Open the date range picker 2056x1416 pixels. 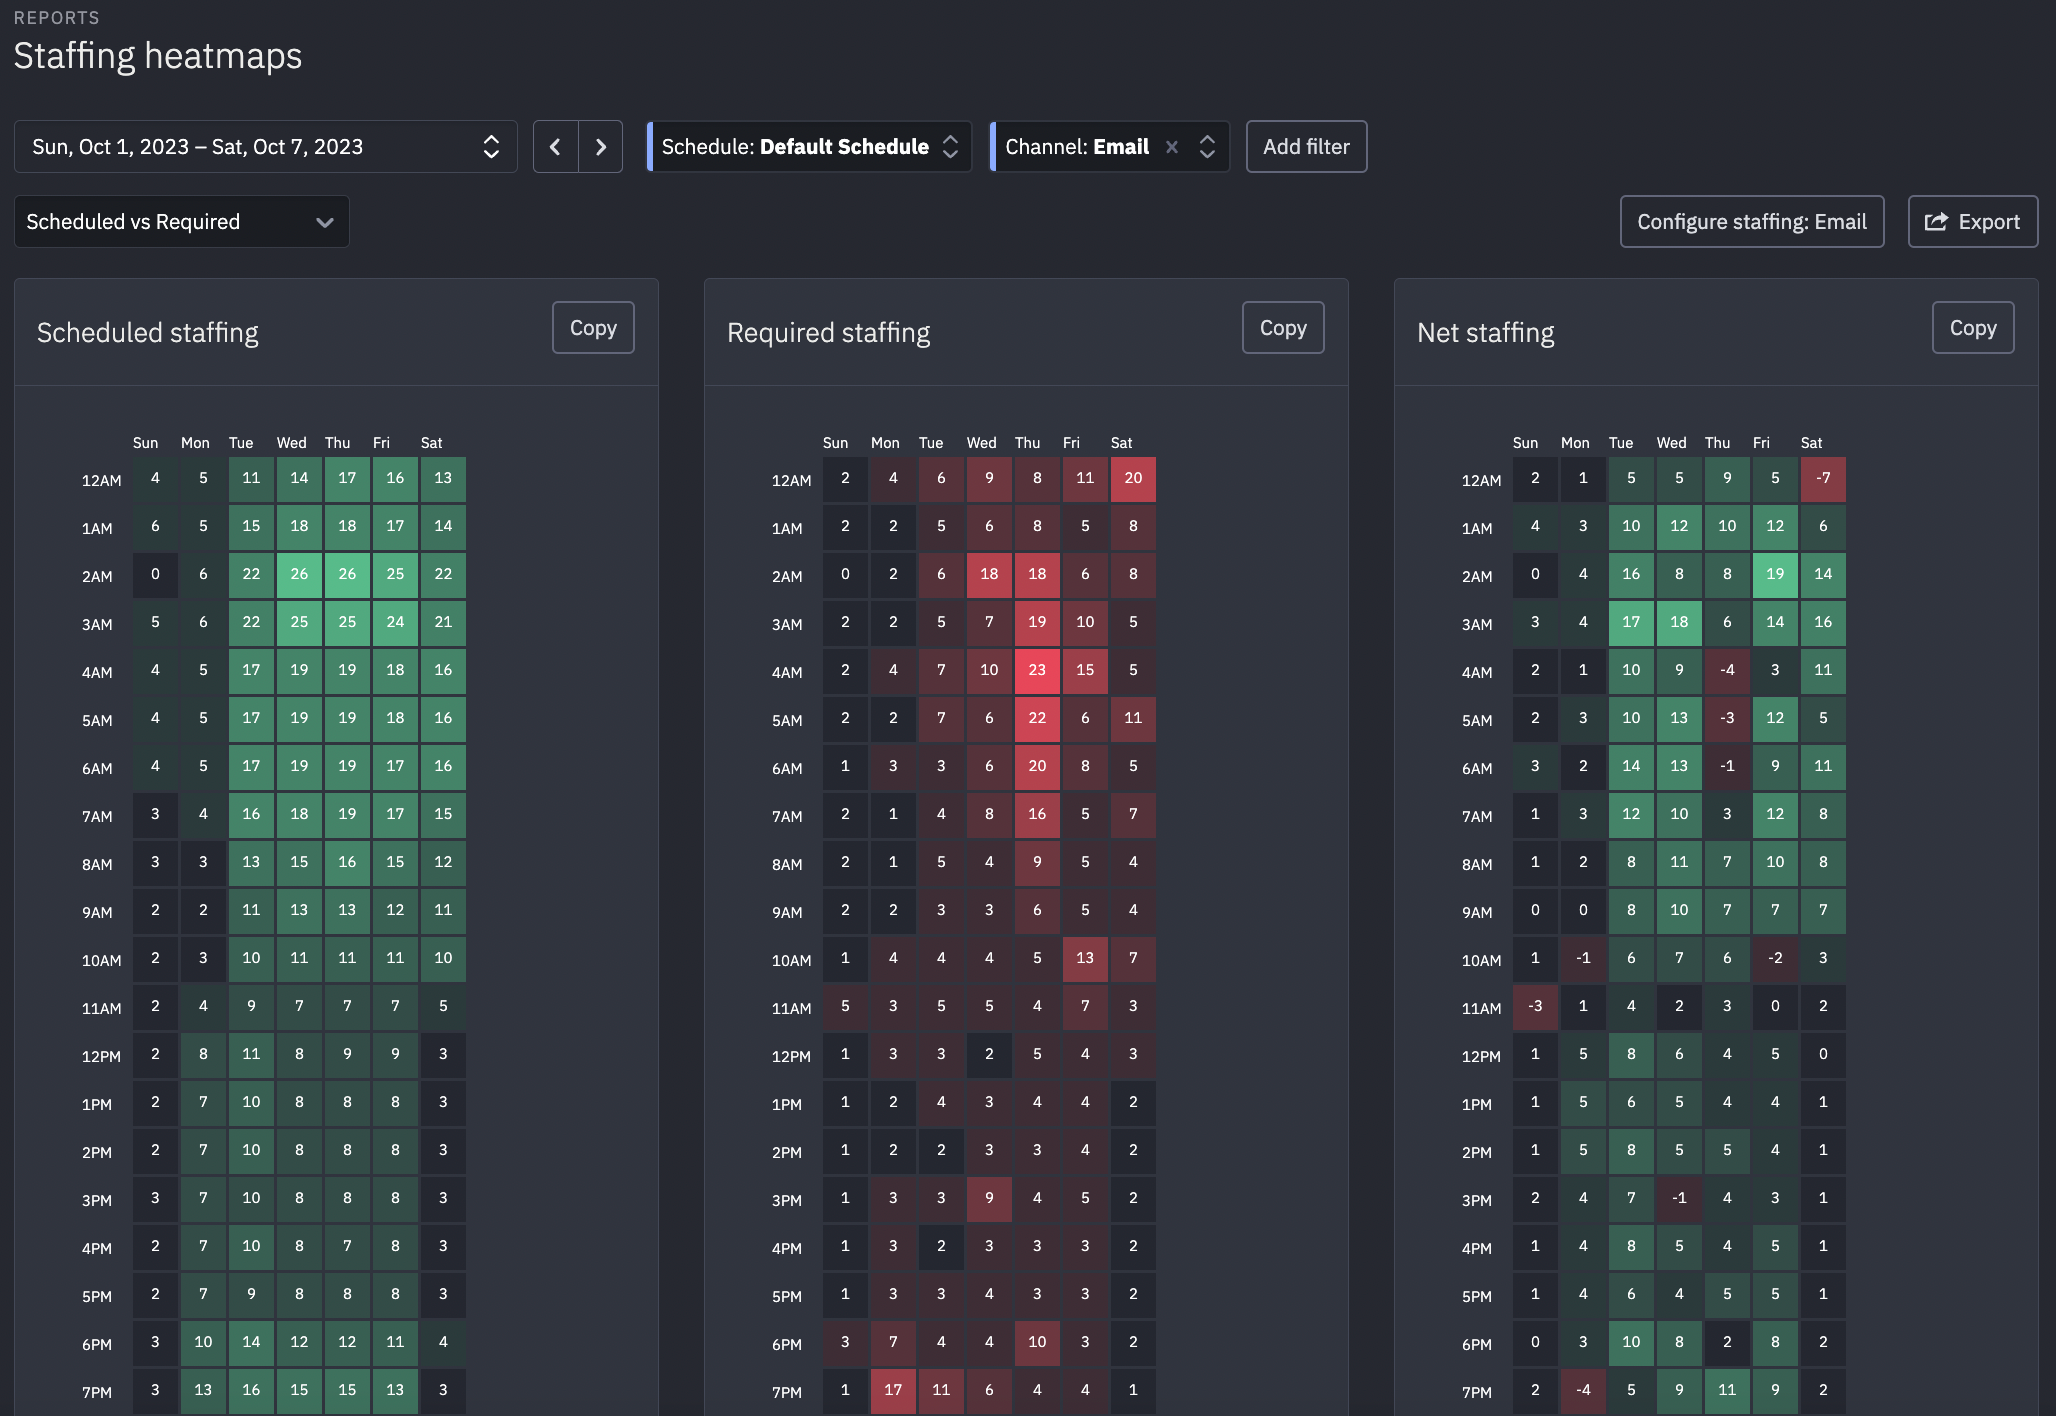[x=265, y=147]
